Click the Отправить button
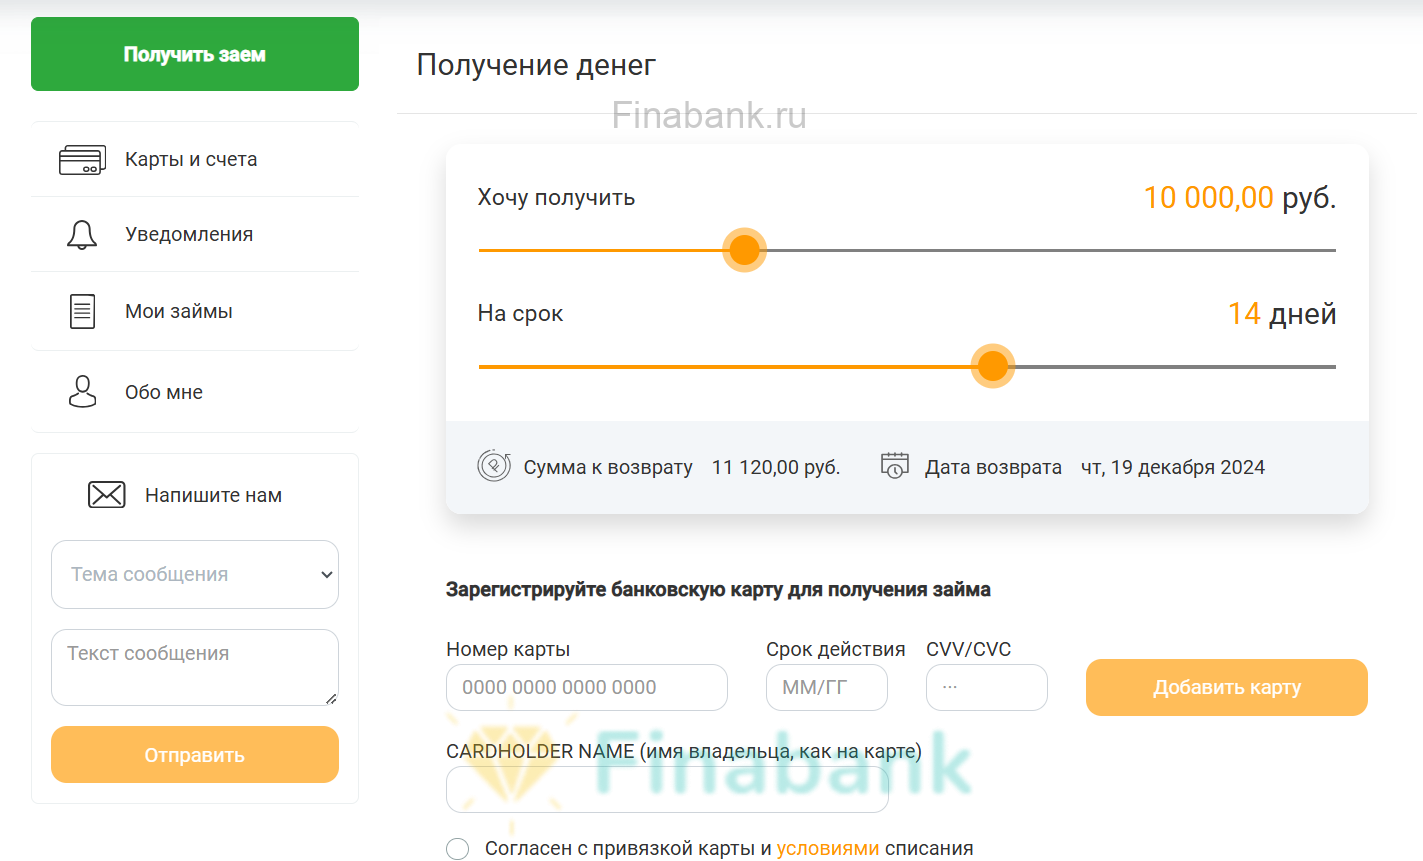The image size is (1423, 861). click(x=195, y=755)
